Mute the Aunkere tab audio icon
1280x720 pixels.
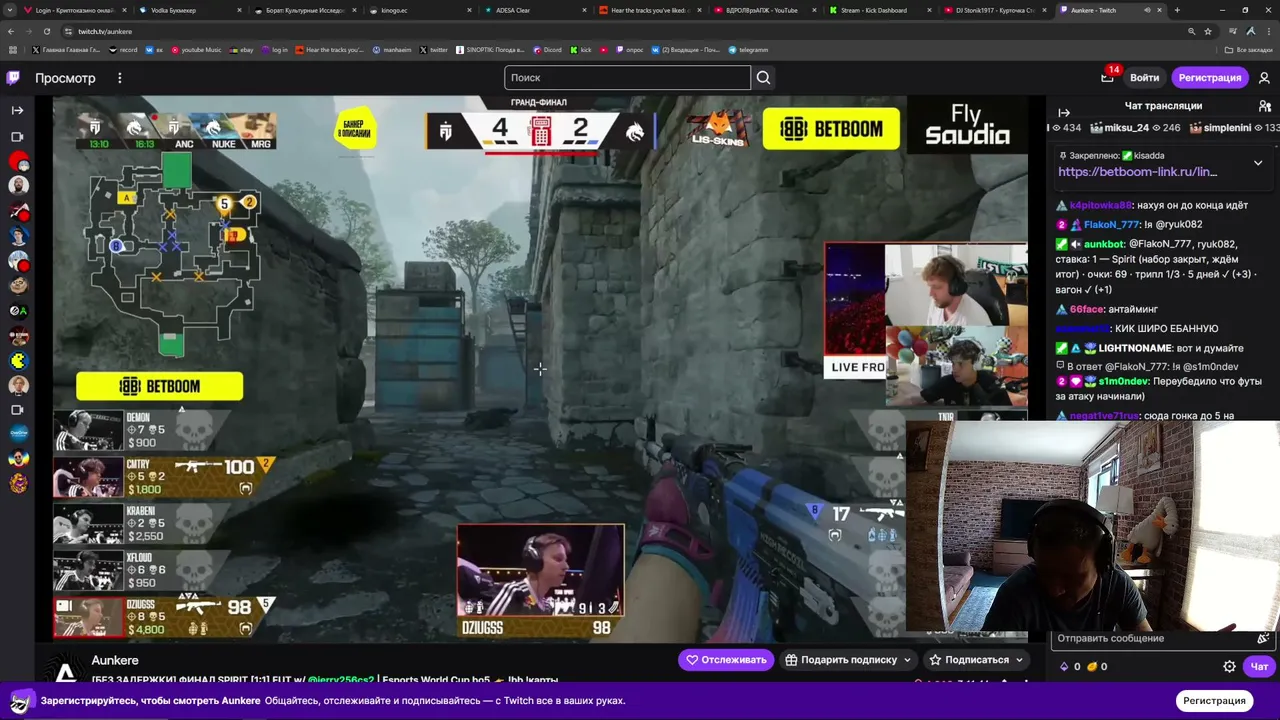(x=1147, y=10)
